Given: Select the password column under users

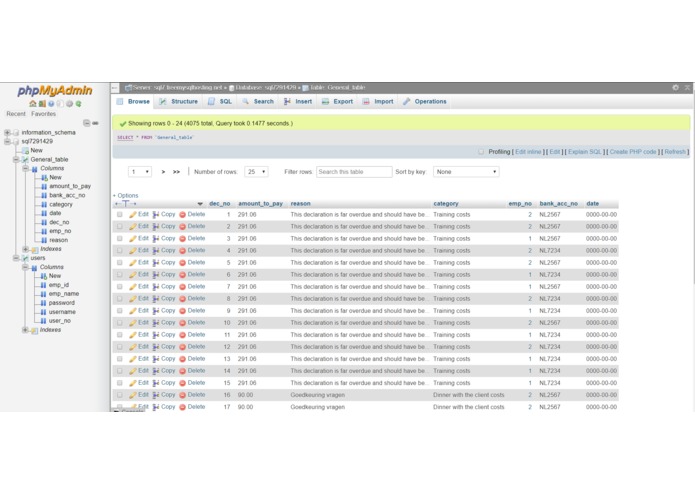Looking at the screenshot, I should 62,303.
